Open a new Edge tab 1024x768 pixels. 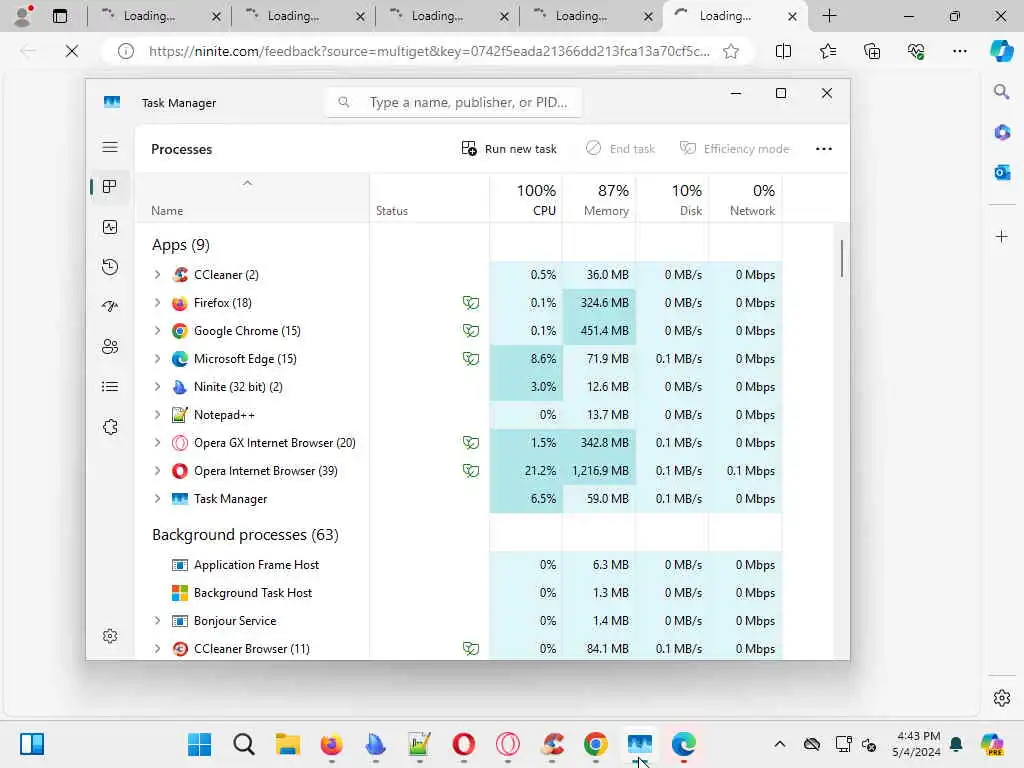(829, 16)
